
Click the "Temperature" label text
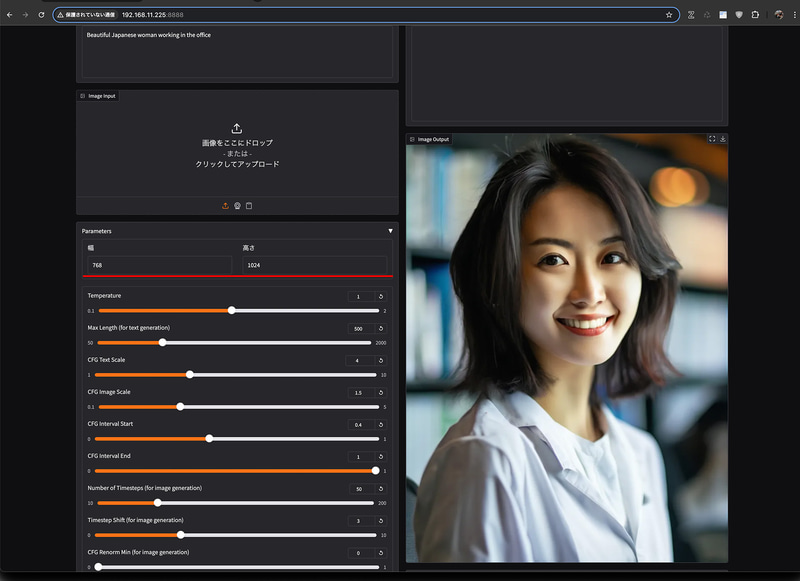(x=104, y=296)
